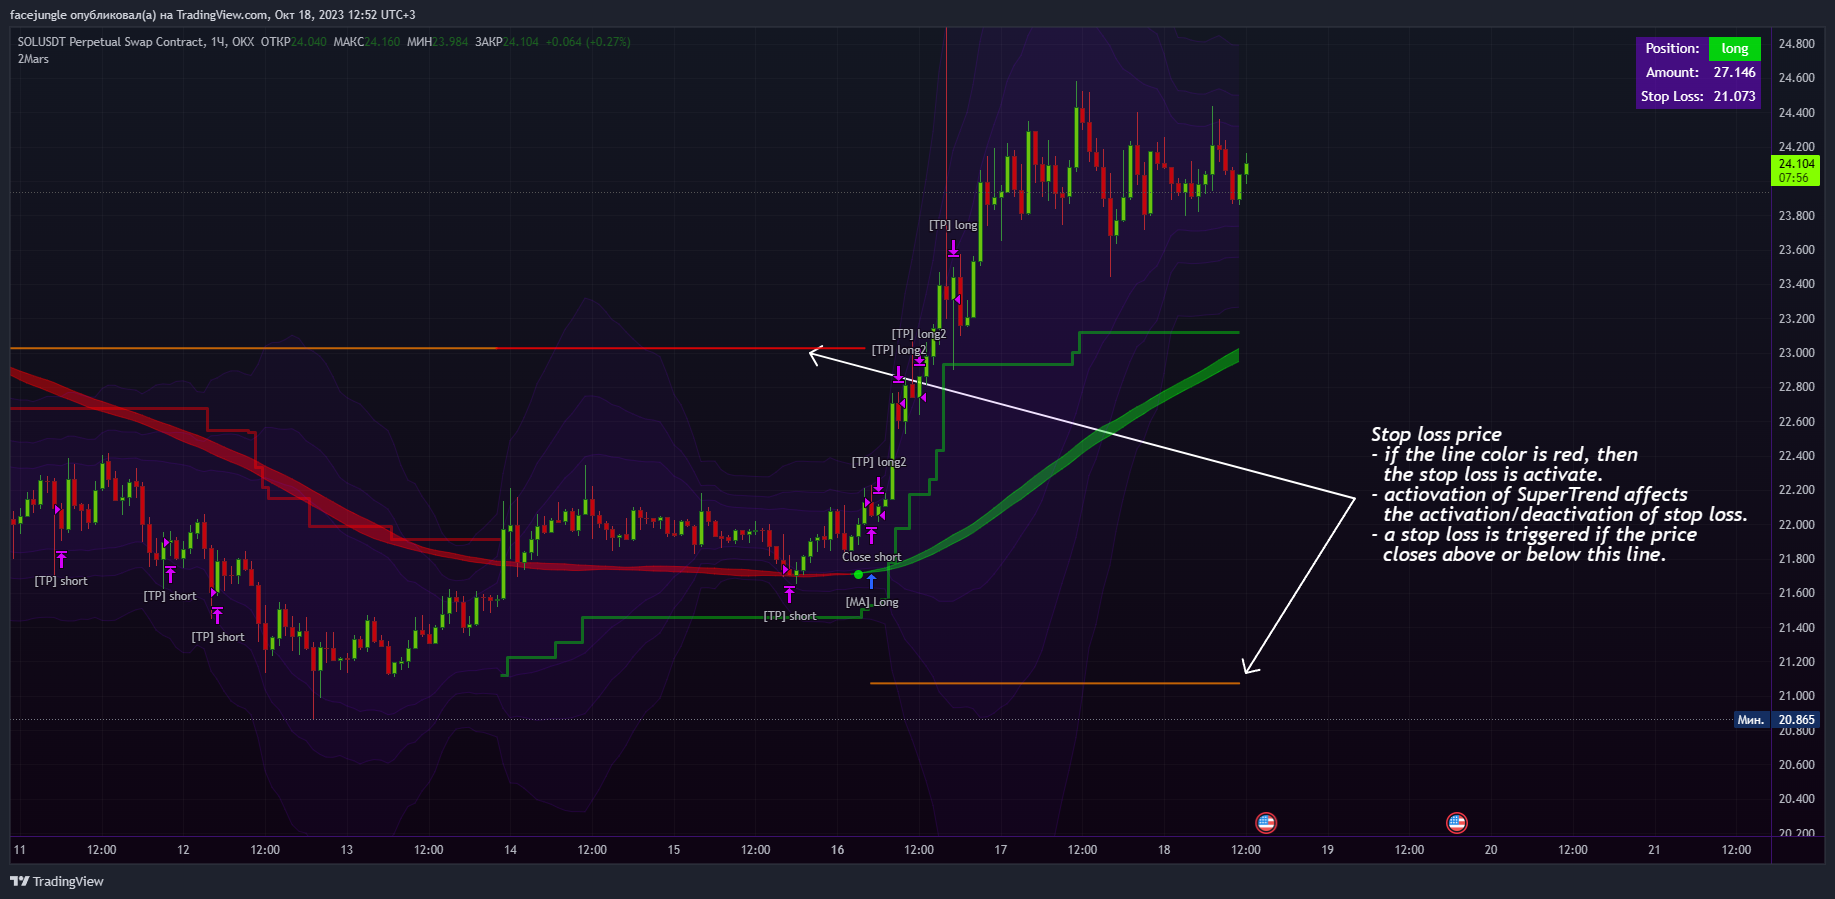This screenshot has height=899, width=1835.
Task: Click the 22.600 price axis label
Action: pos(1796,422)
